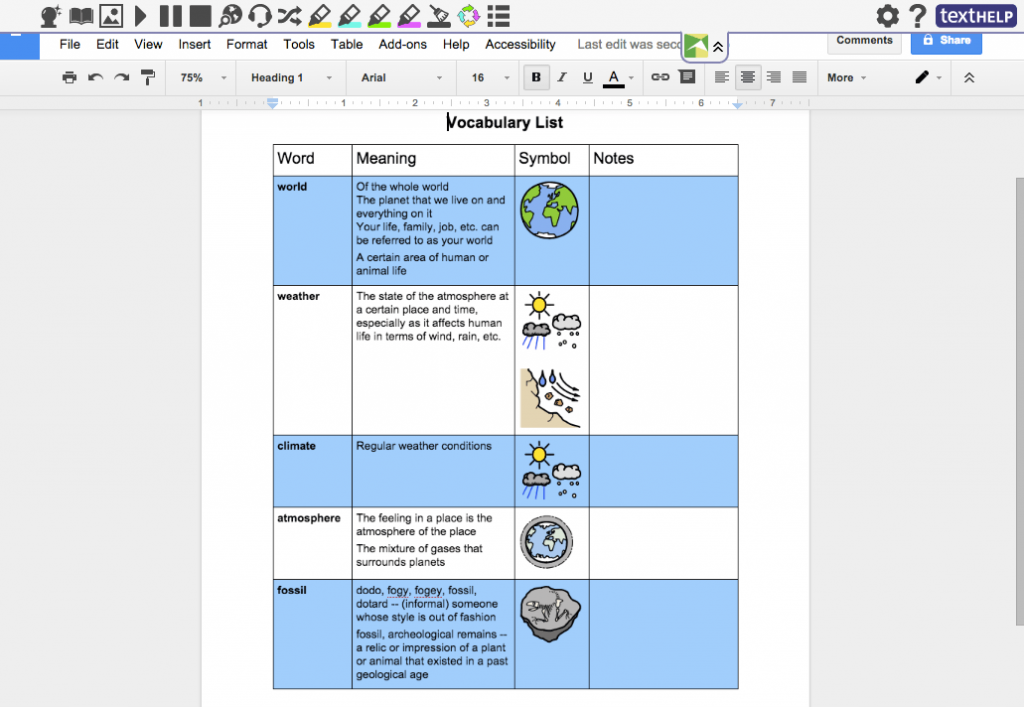Click the globe symbol for world
This screenshot has height=707, width=1024.
(x=549, y=210)
